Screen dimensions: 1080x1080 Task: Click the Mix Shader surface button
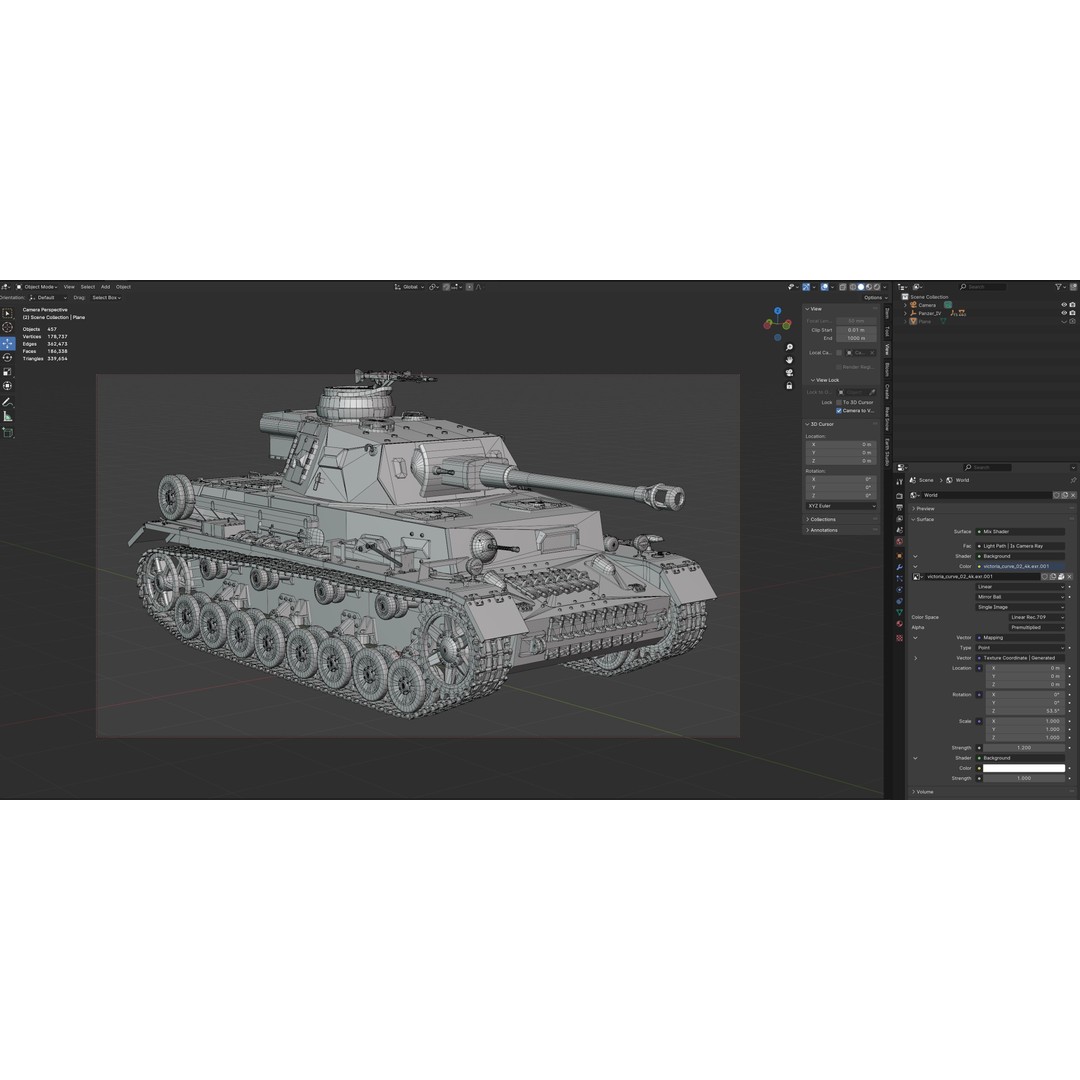point(1020,532)
